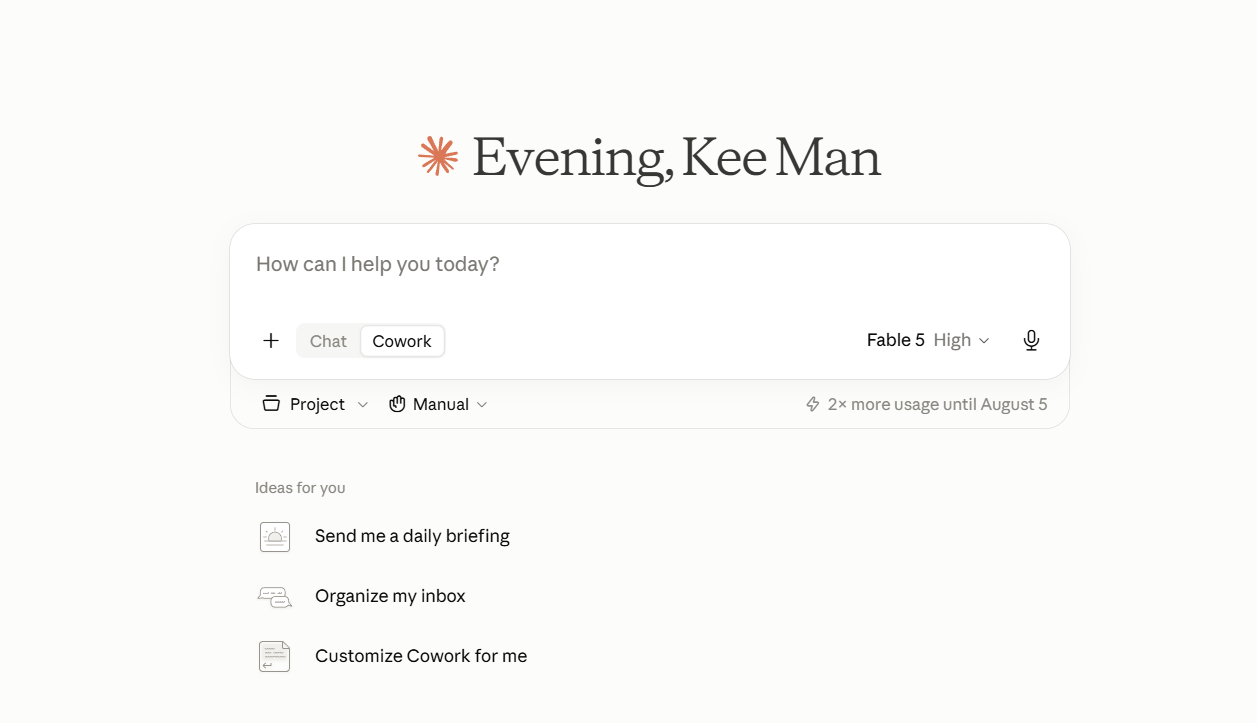
Task: Focus the 'How can I help you today?' field
Action: coord(650,264)
